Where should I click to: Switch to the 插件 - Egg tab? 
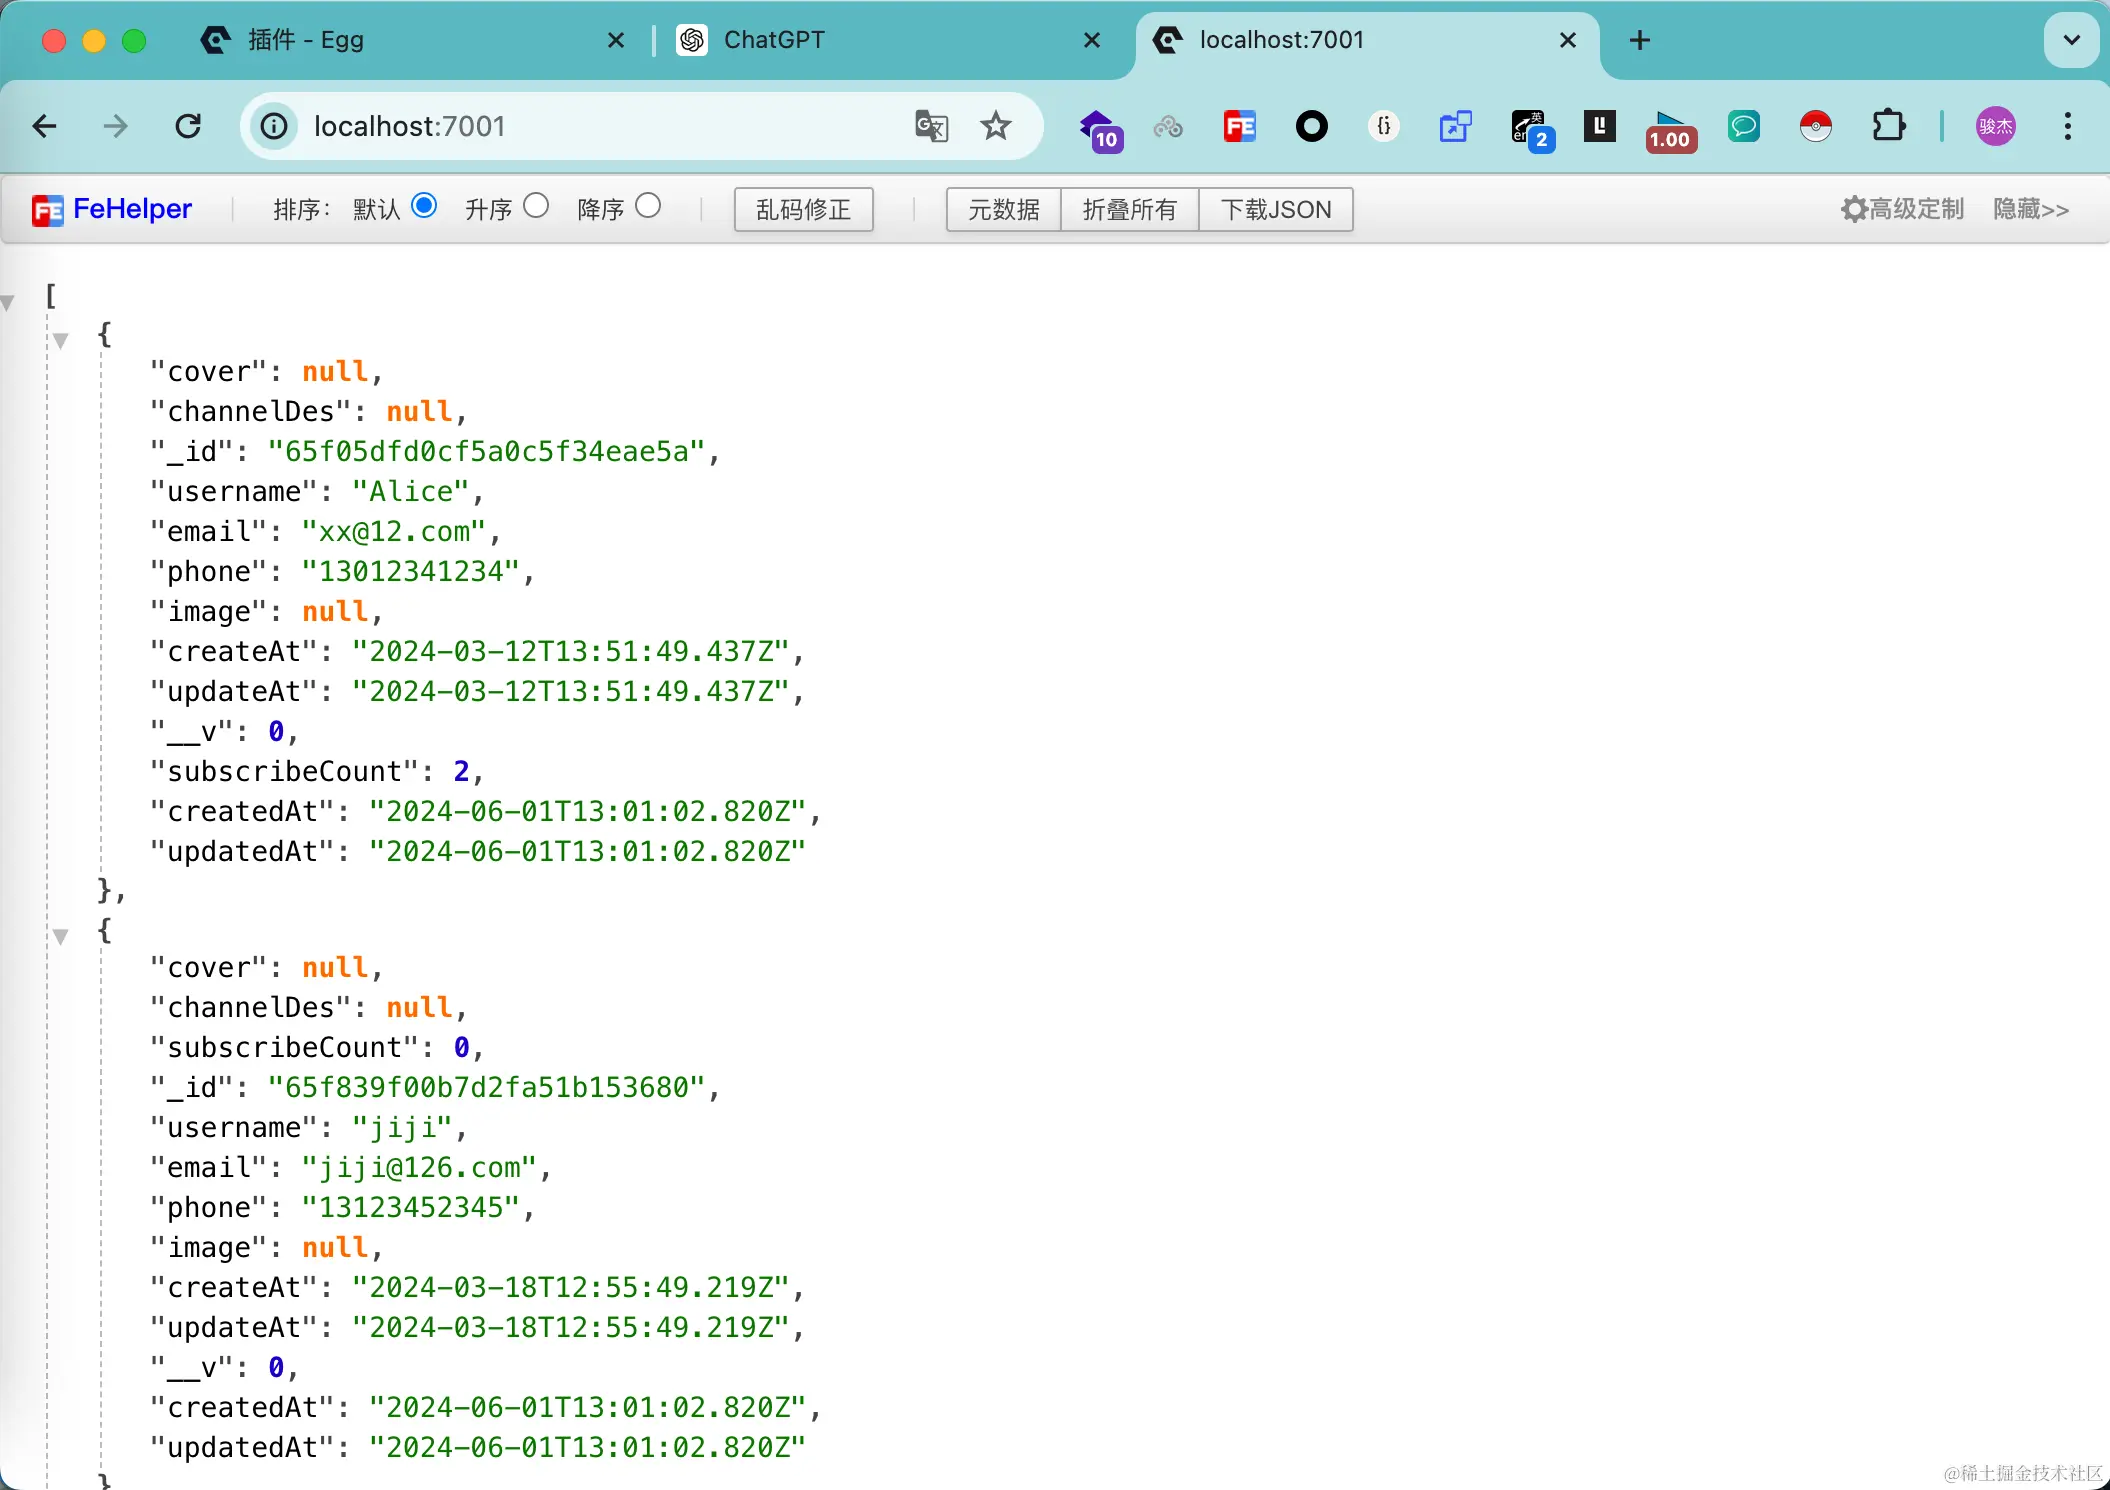tap(306, 40)
